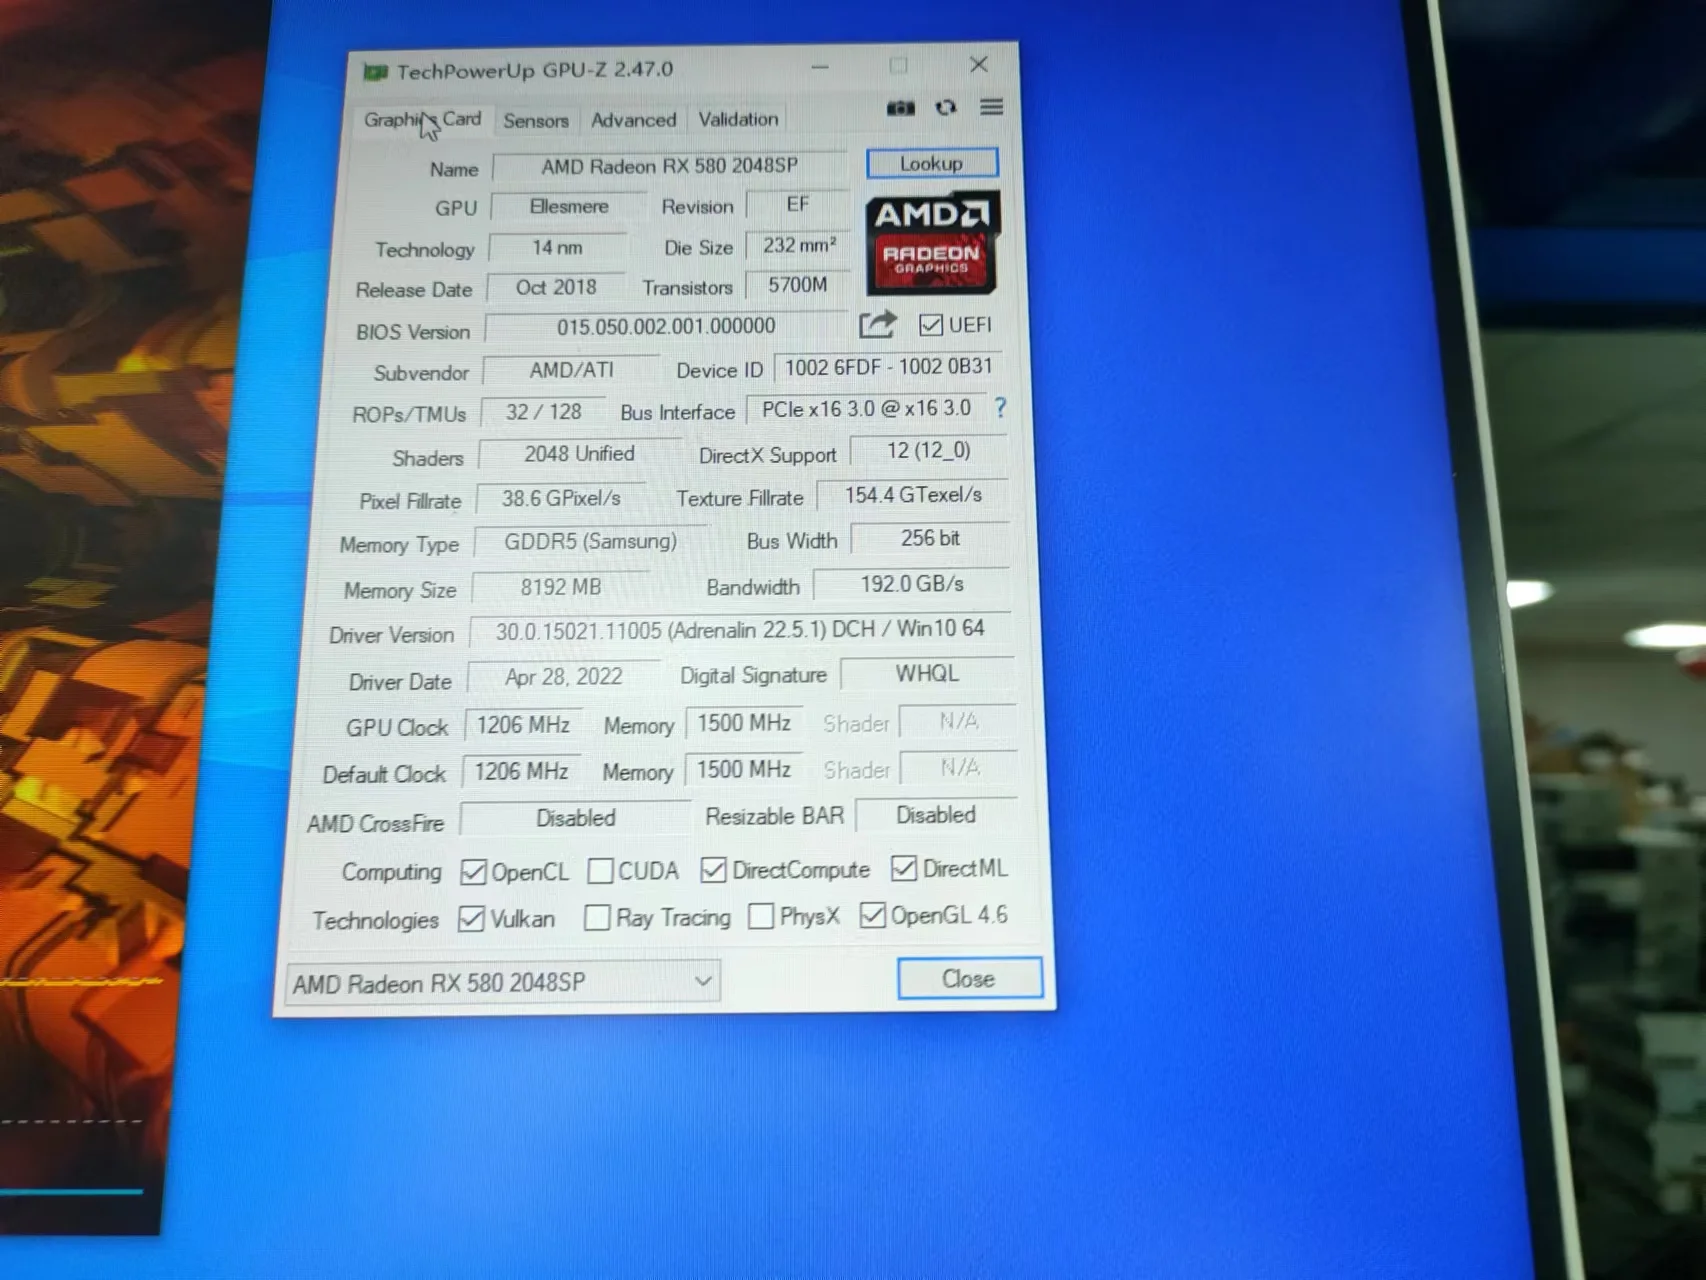Screen dimensions: 1706x1280
Task: Toggle the PhysX checkbox
Action: click(761, 916)
